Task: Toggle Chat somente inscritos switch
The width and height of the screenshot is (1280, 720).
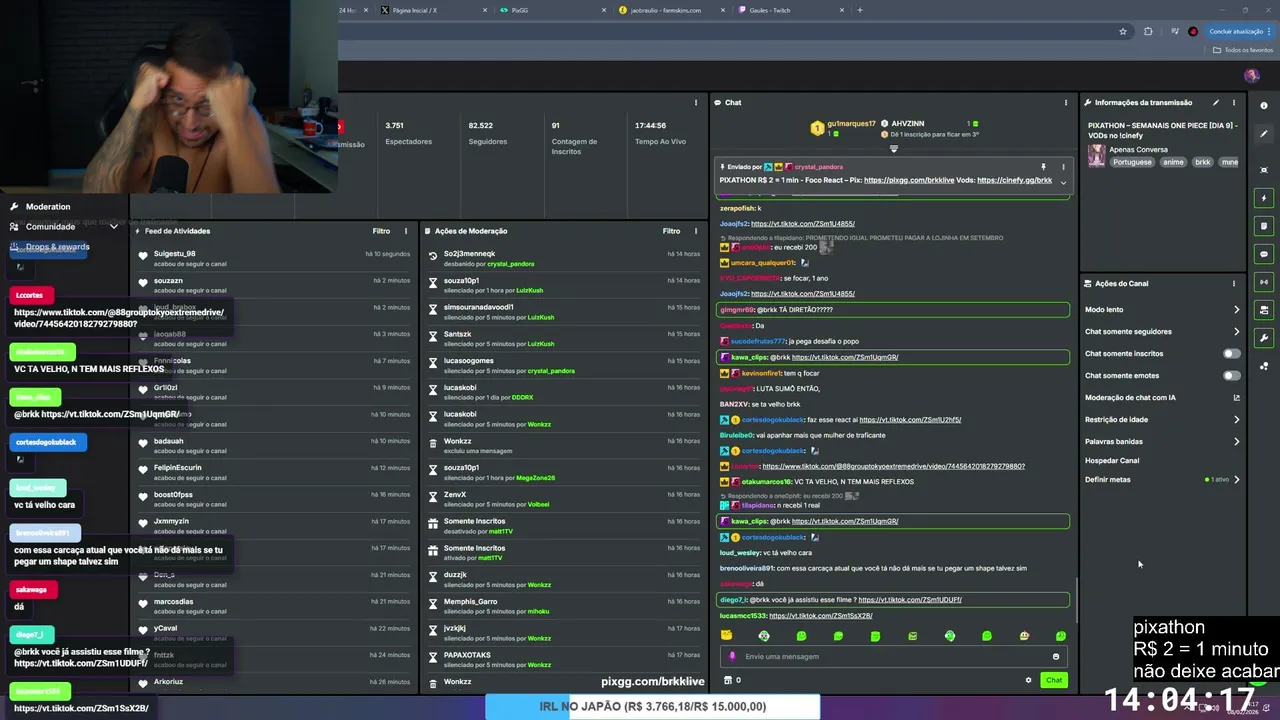Action: click(1232, 353)
